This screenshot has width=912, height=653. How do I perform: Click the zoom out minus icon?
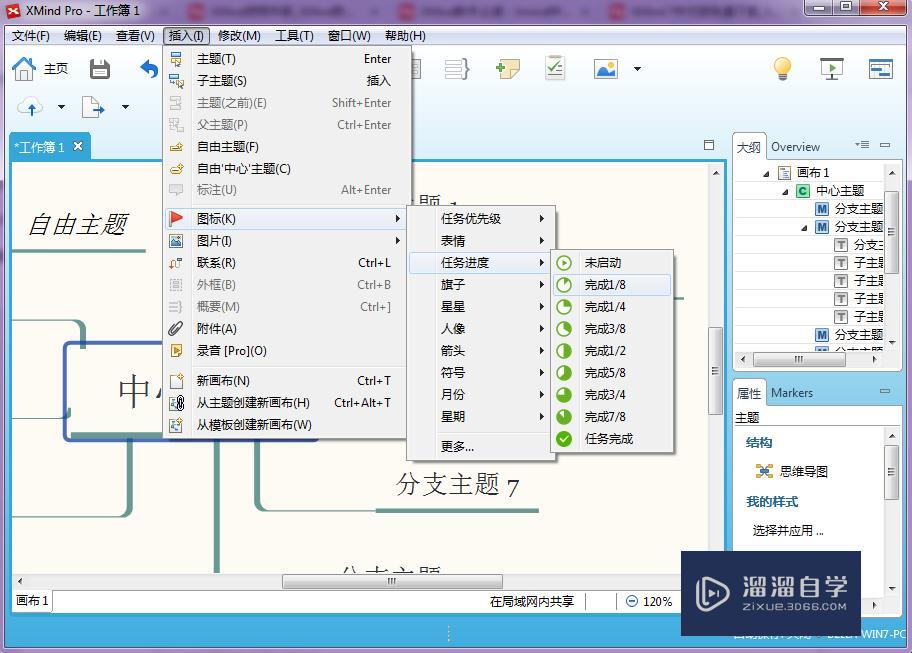632,601
